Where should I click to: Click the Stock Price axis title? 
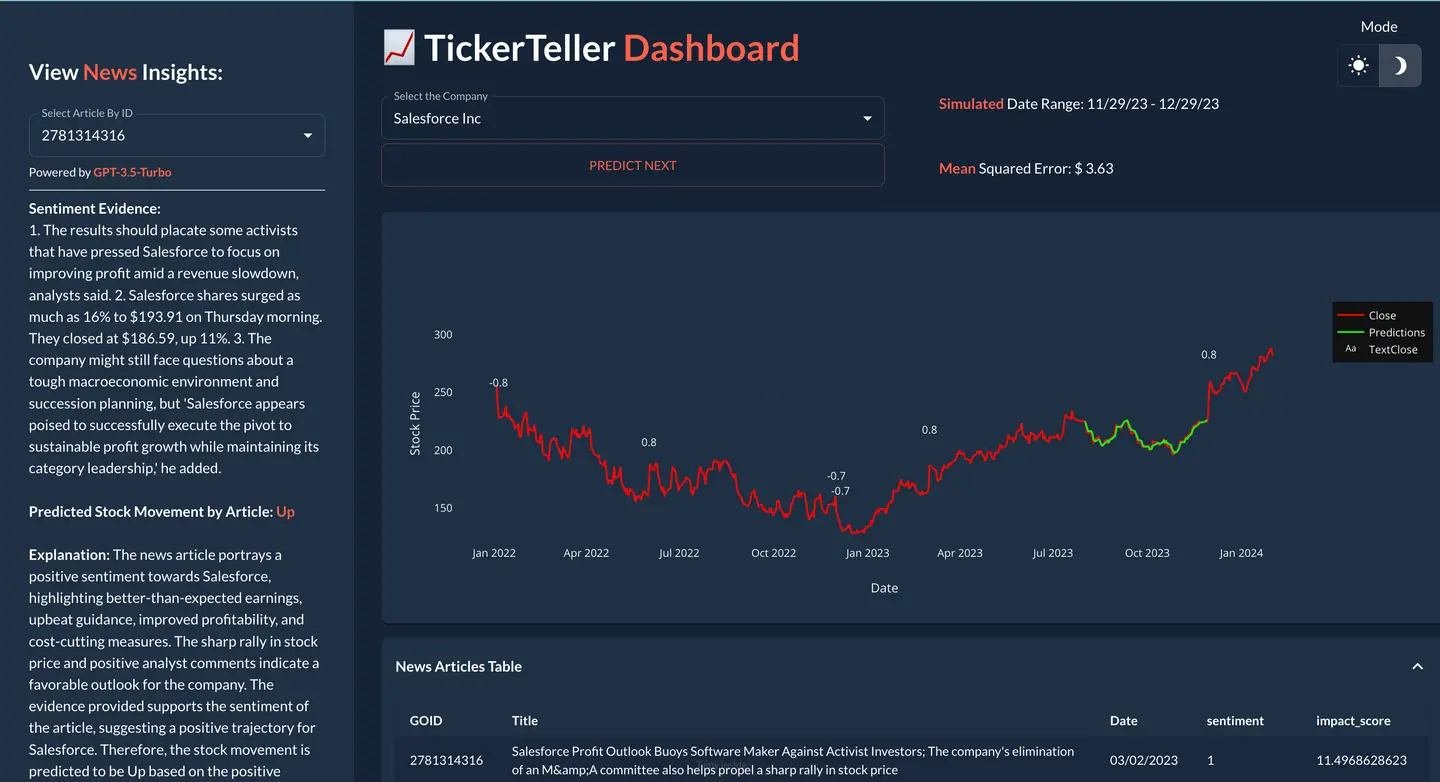pos(415,423)
